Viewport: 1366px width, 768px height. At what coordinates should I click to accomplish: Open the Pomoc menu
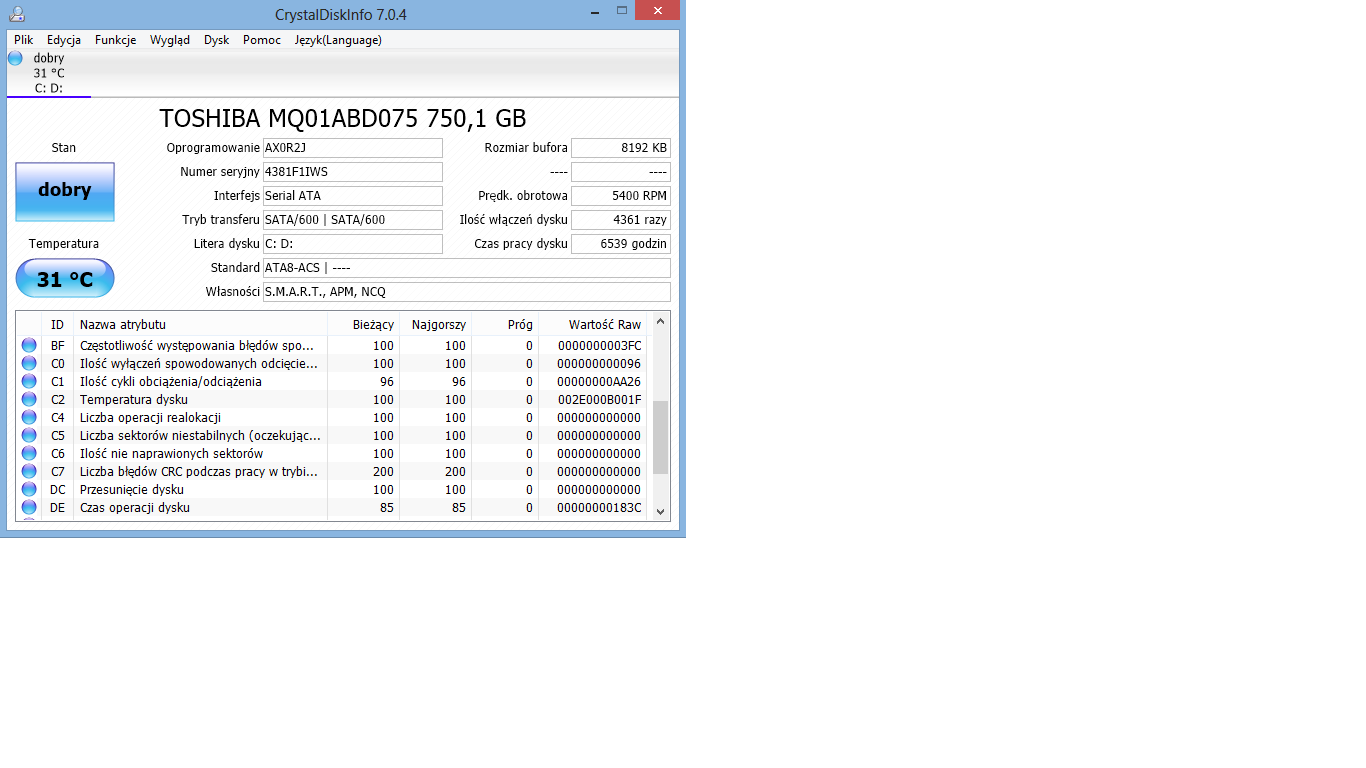262,40
